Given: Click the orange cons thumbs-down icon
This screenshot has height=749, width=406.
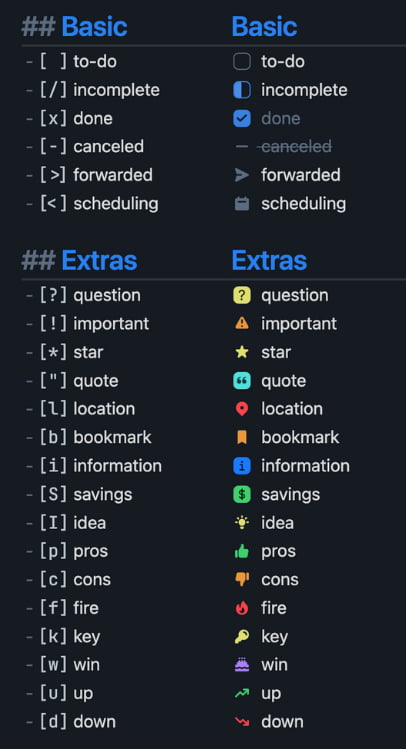Looking at the screenshot, I should click(242, 579).
